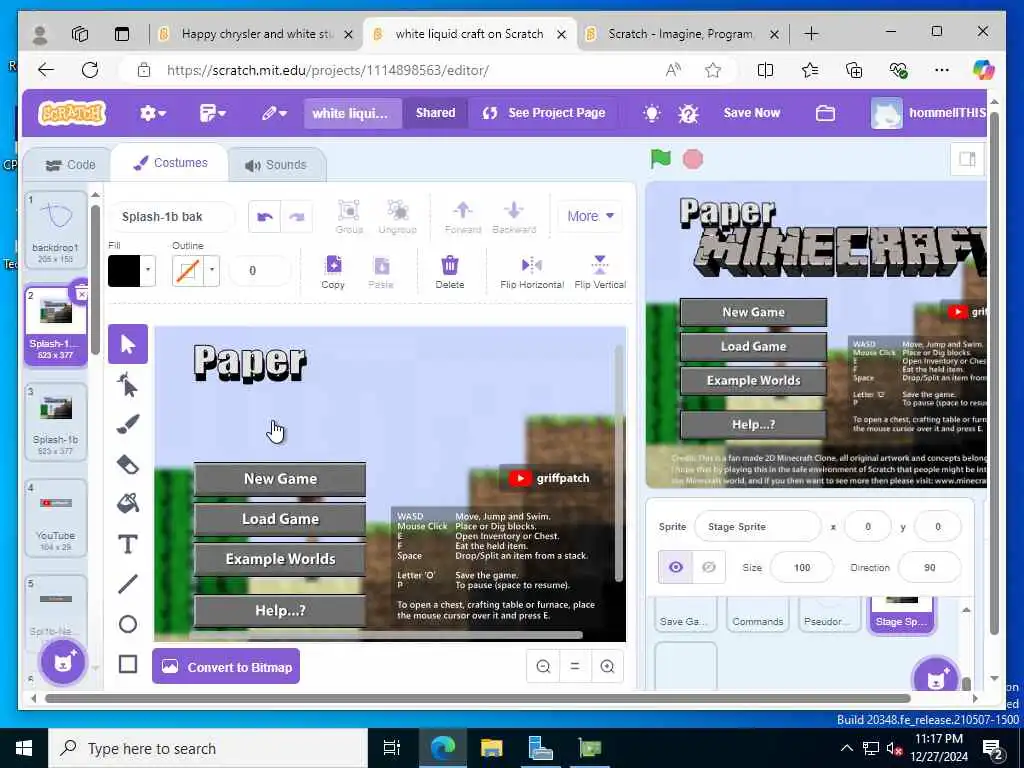
Task: Open the Edit pencil menu
Action: click(x=274, y=113)
